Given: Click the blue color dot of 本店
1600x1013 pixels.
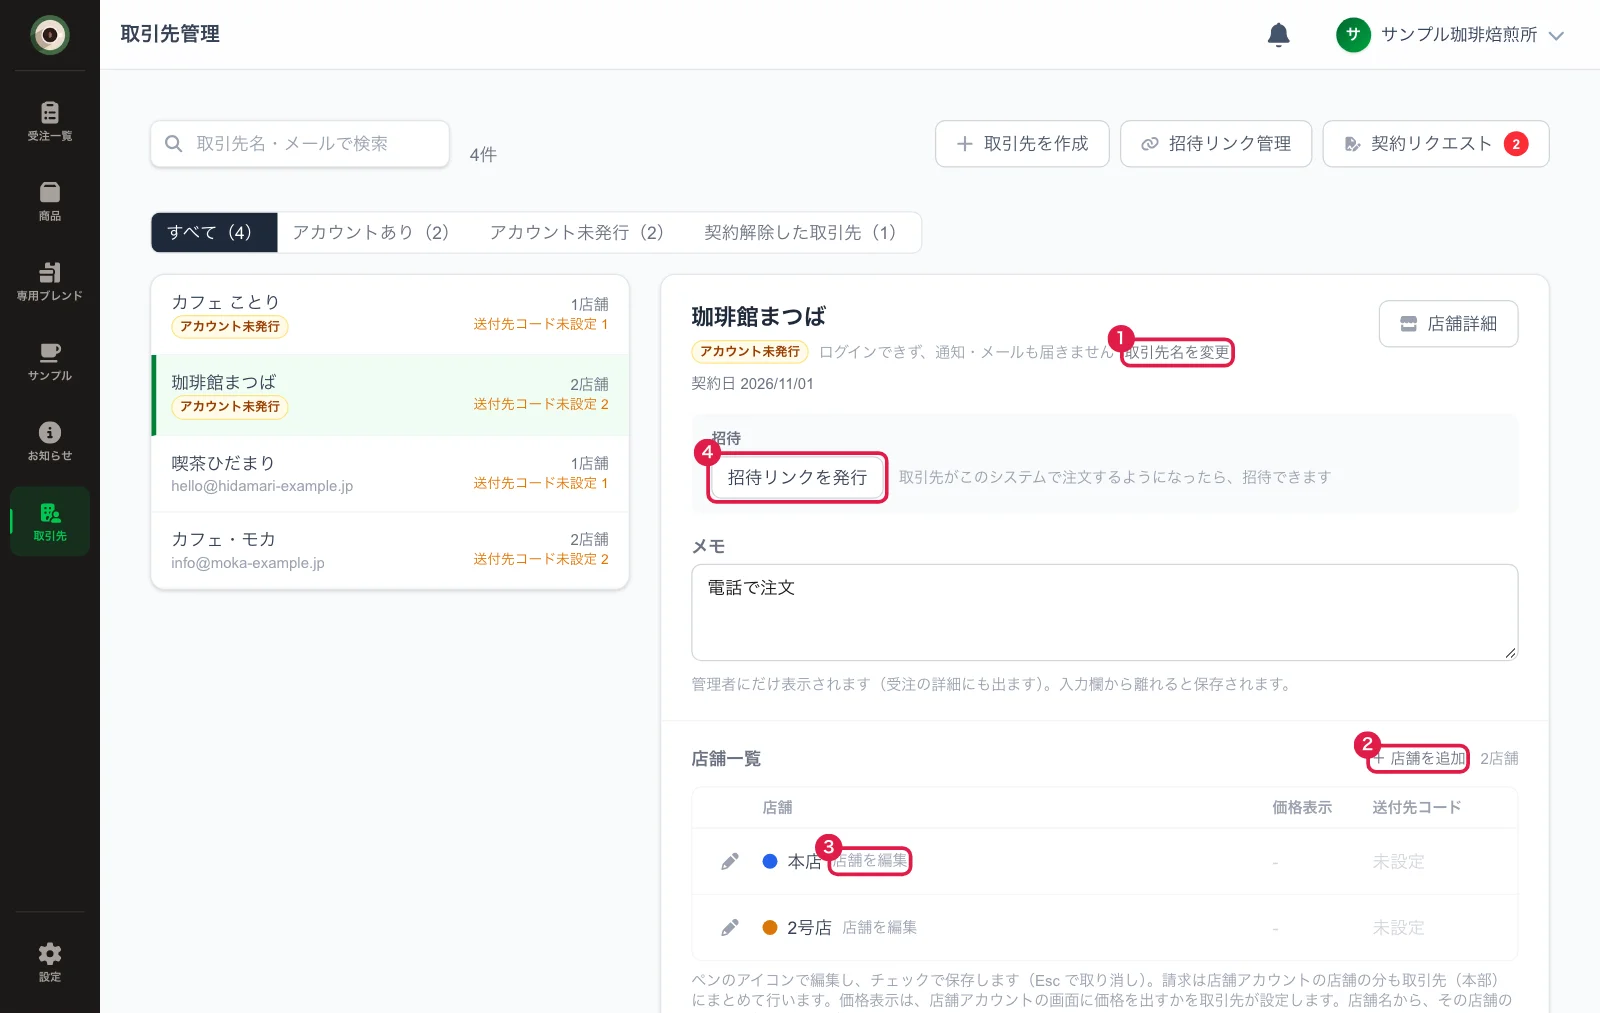Looking at the screenshot, I should 770,861.
